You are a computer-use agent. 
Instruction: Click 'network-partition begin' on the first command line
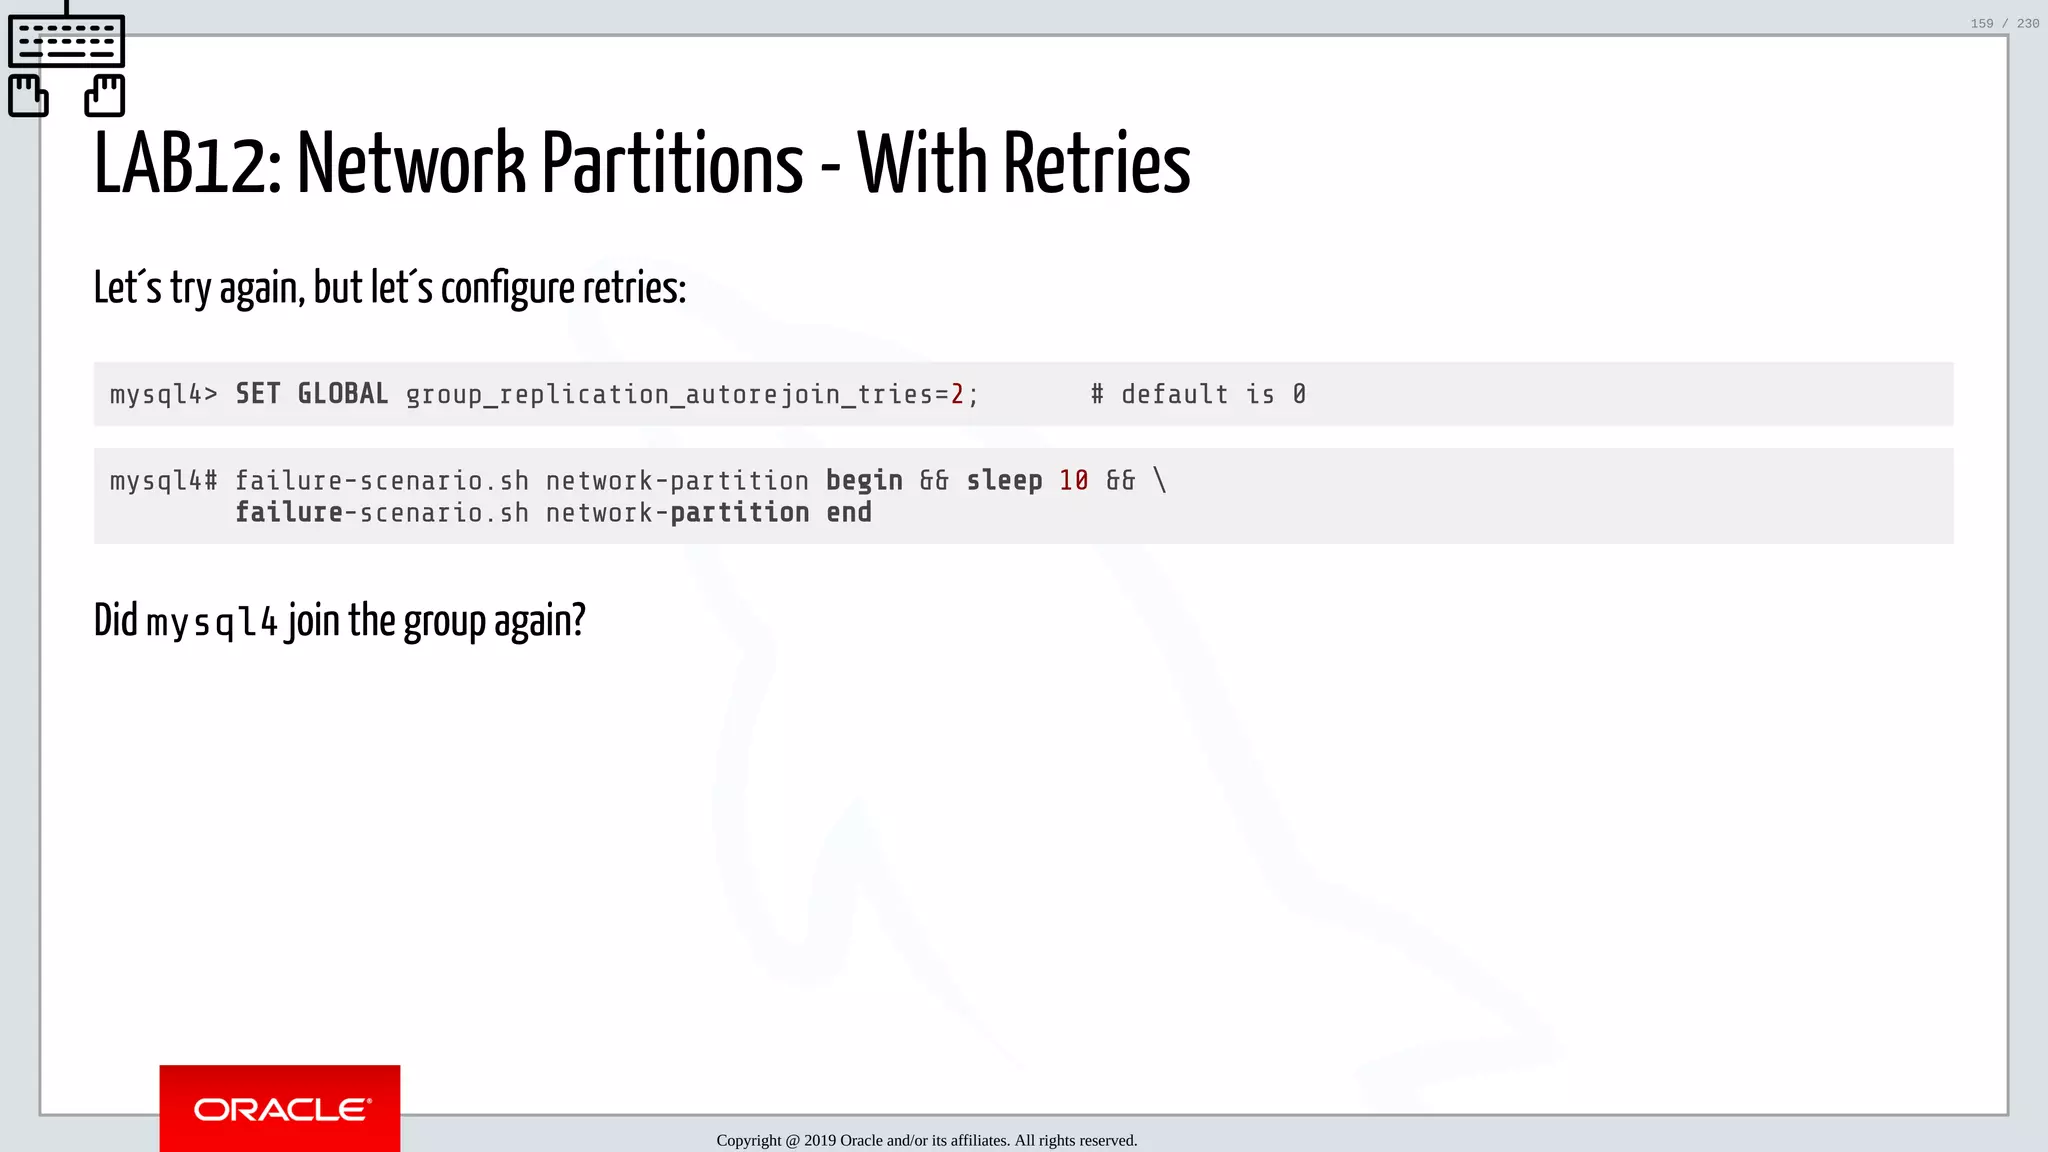click(724, 481)
